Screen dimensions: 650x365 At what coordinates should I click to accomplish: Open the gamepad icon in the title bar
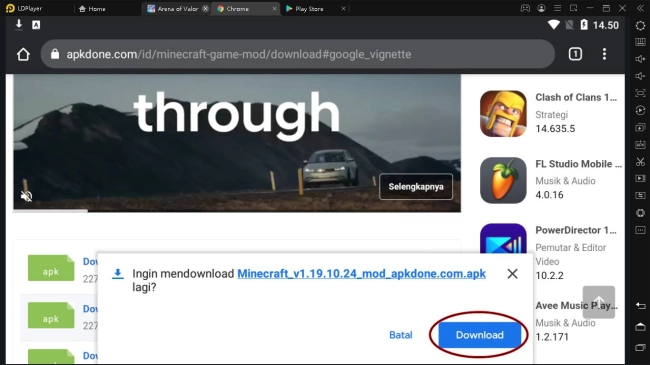(525, 8)
